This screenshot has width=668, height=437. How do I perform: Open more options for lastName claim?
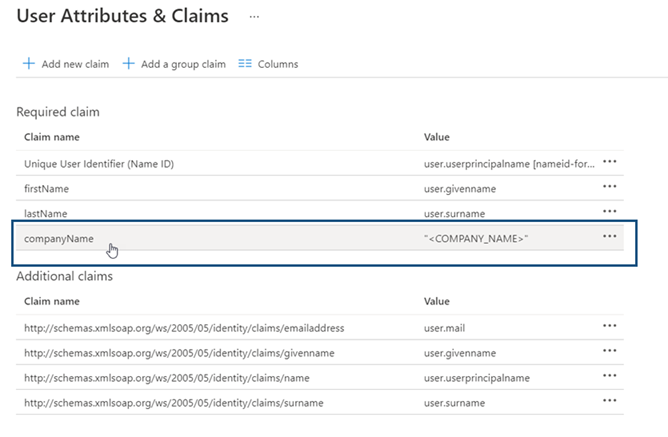[x=609, y=212]
